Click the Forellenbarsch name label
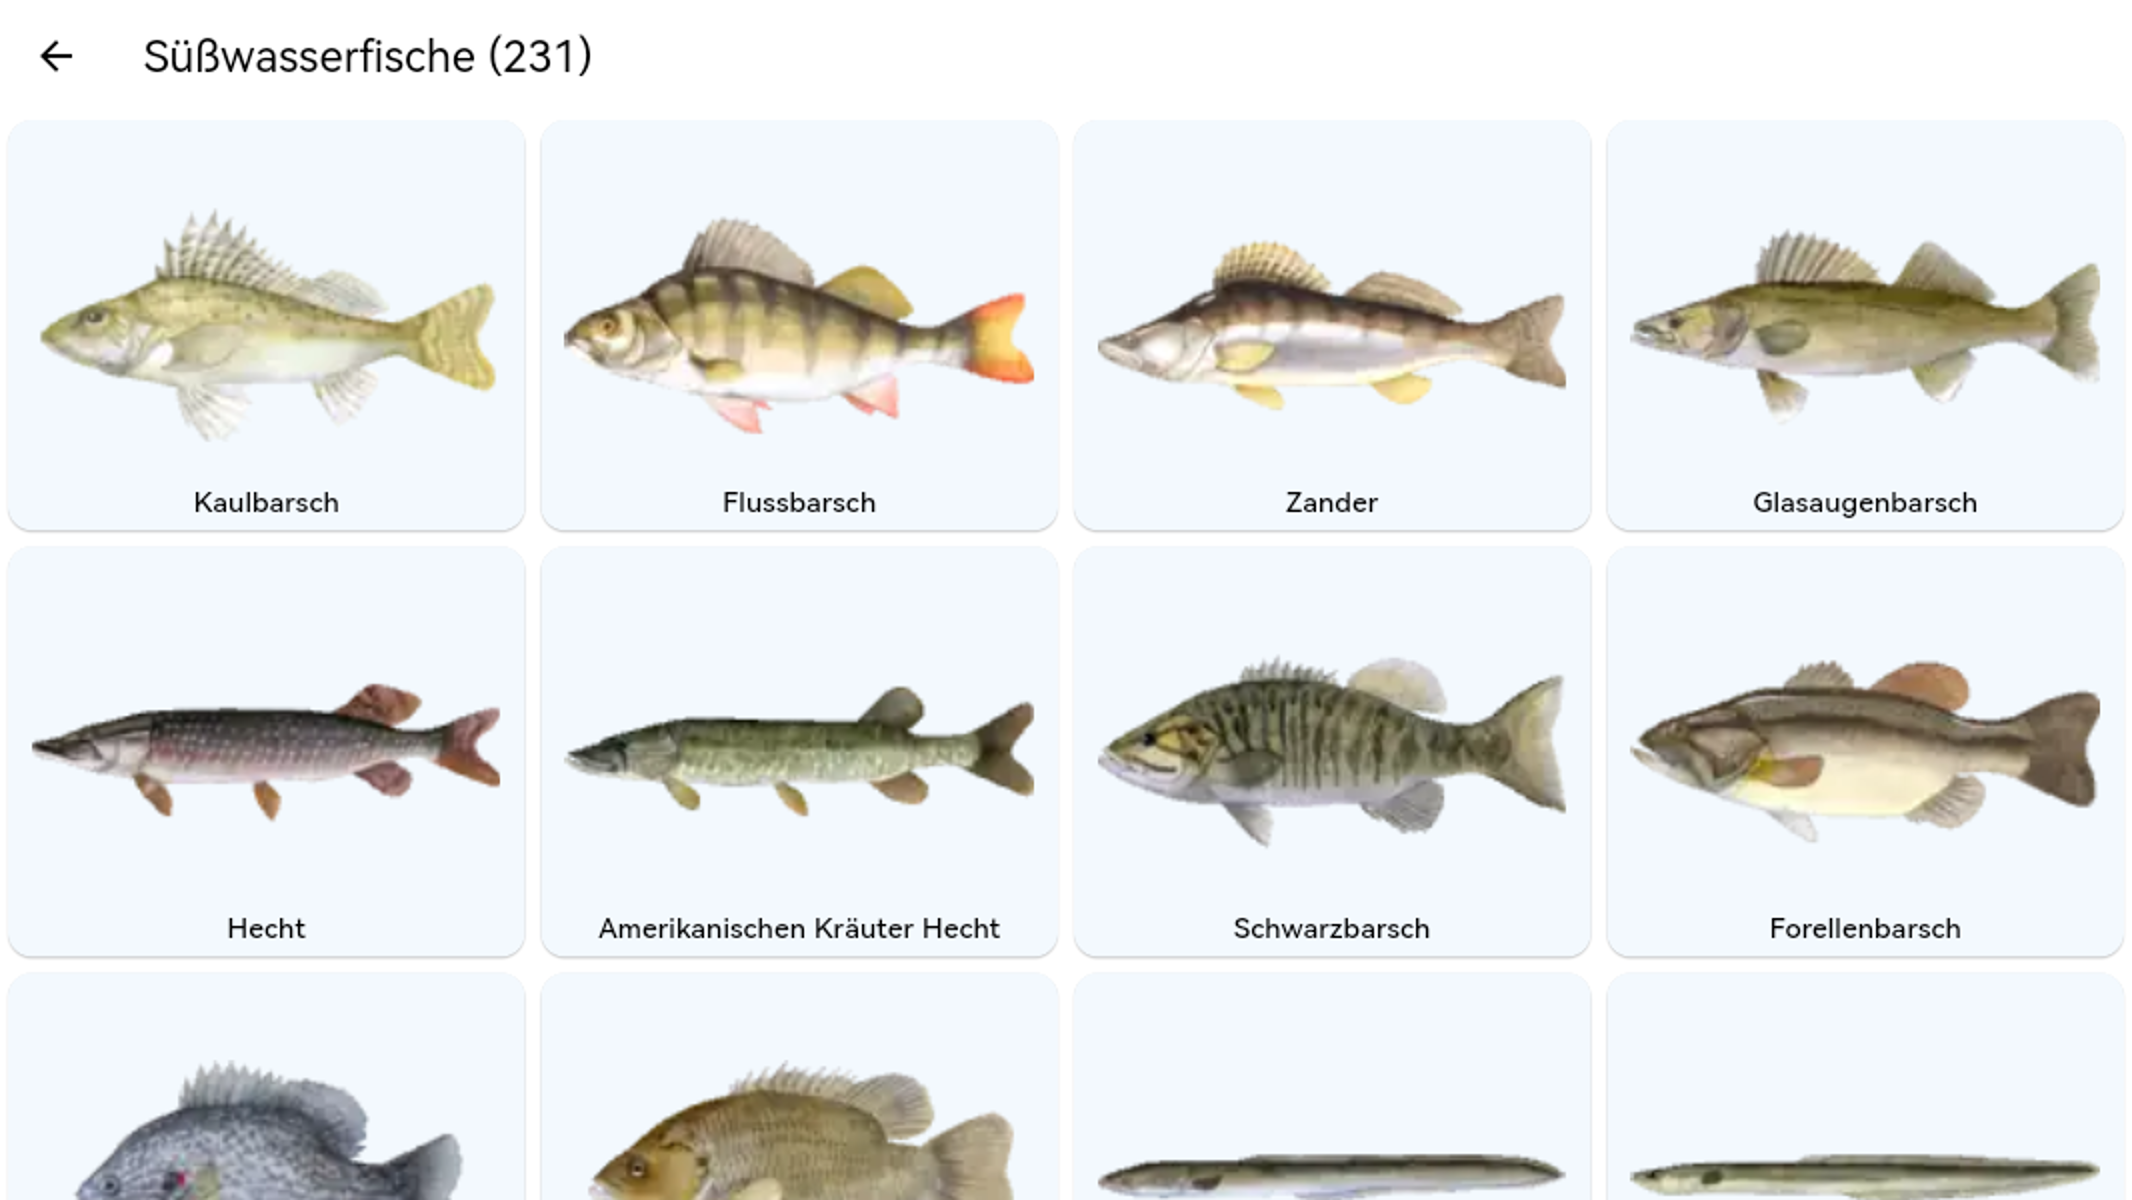The height and width of the screenshot is (1200, 2132). [1865, 928]
